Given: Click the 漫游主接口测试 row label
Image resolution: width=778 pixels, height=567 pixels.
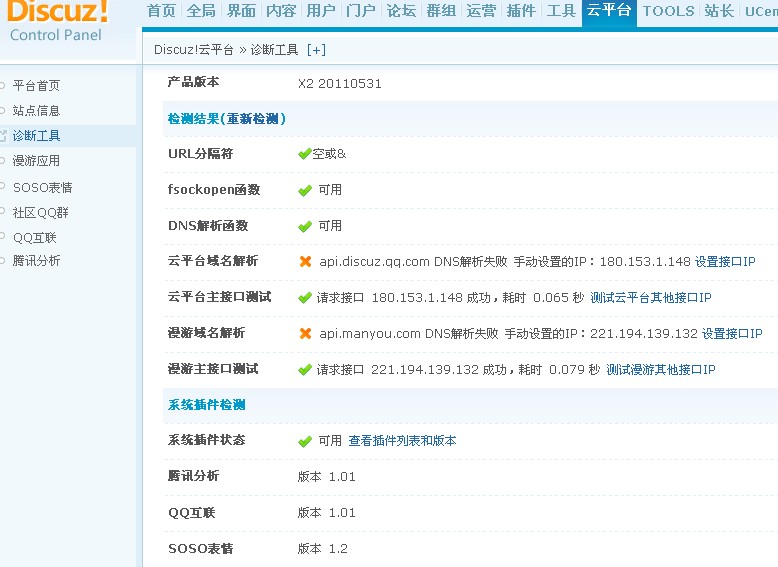Looking at the screenshot, I should (213, 369).
